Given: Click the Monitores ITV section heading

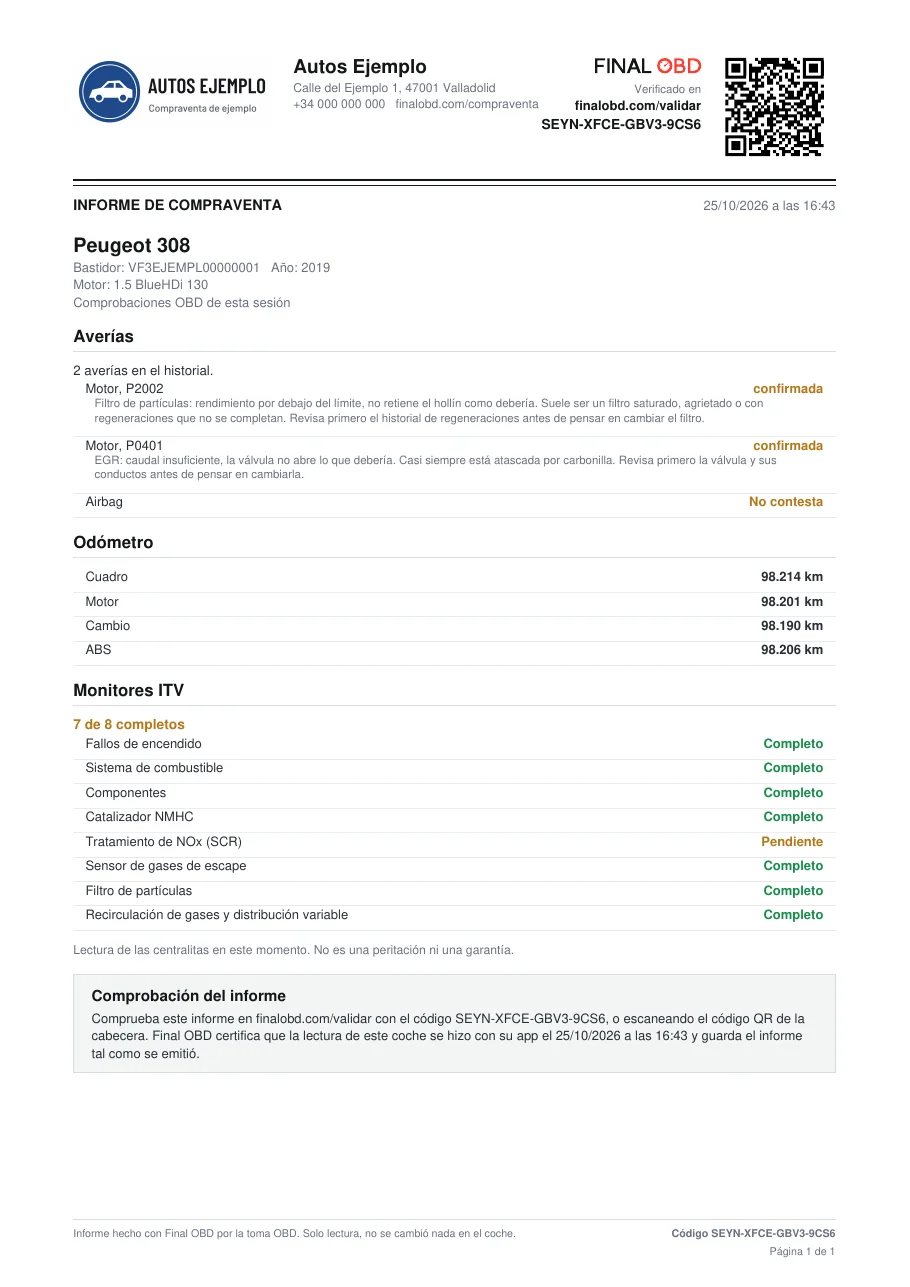Looking at the screenshot, I should click(129, 691).
